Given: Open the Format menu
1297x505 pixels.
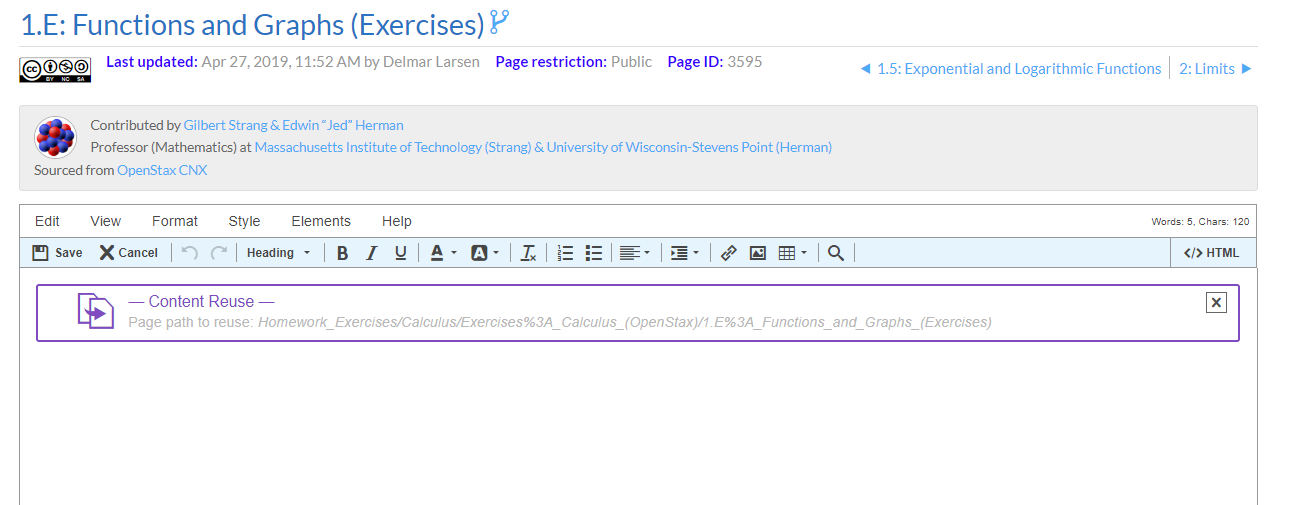Looking at the screenshot, I should (175, 221).
